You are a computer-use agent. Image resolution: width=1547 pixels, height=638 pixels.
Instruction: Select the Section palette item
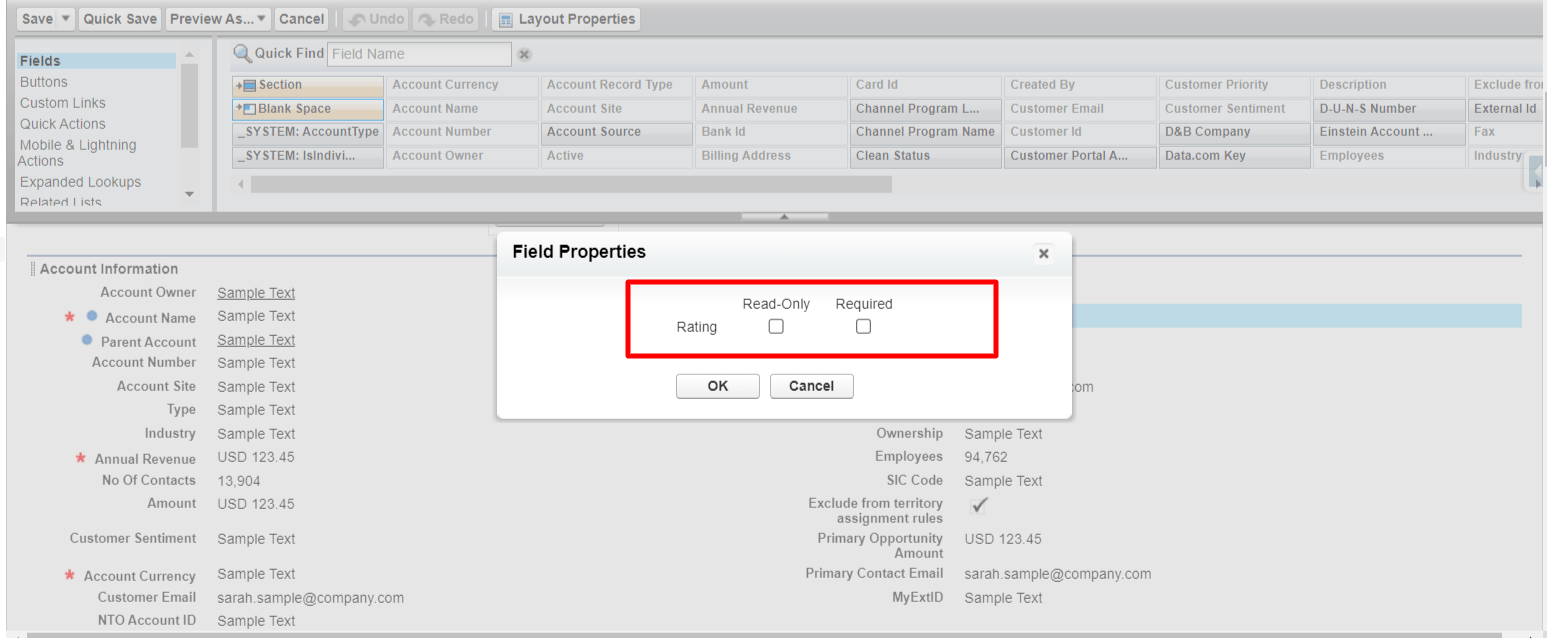(x=308, y=85)
